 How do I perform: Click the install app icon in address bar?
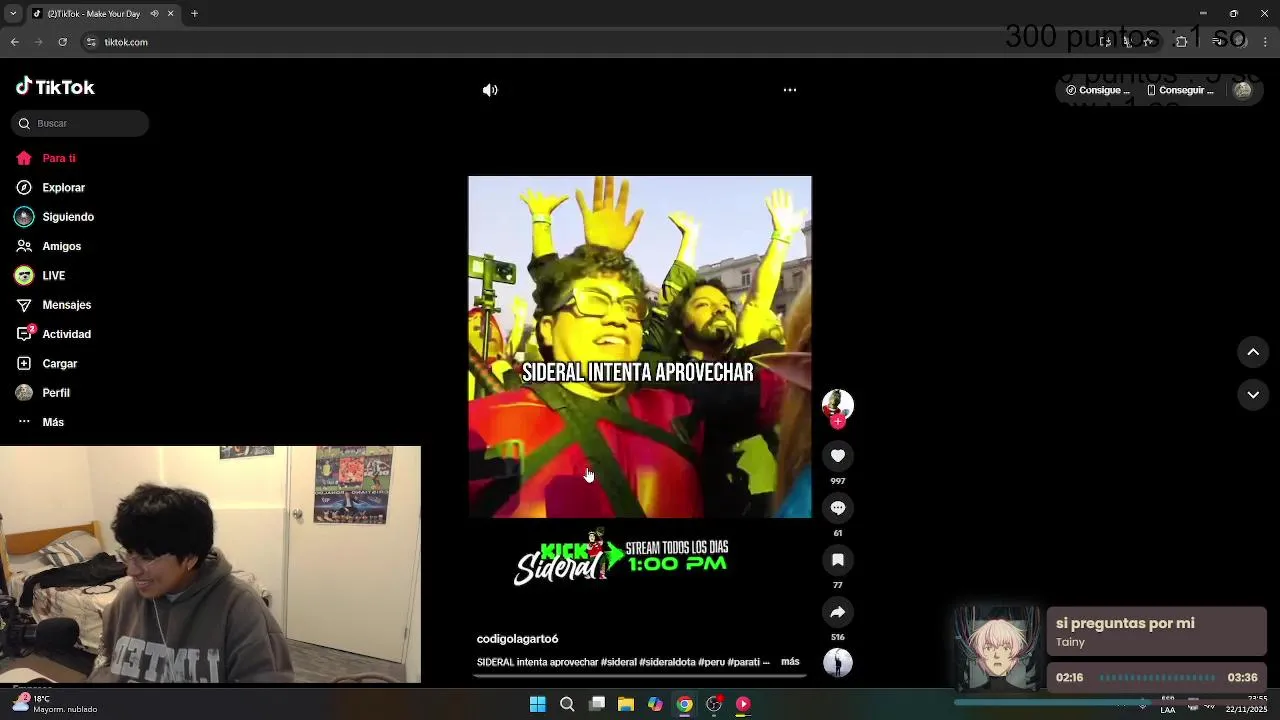(x=1105, y=42)
